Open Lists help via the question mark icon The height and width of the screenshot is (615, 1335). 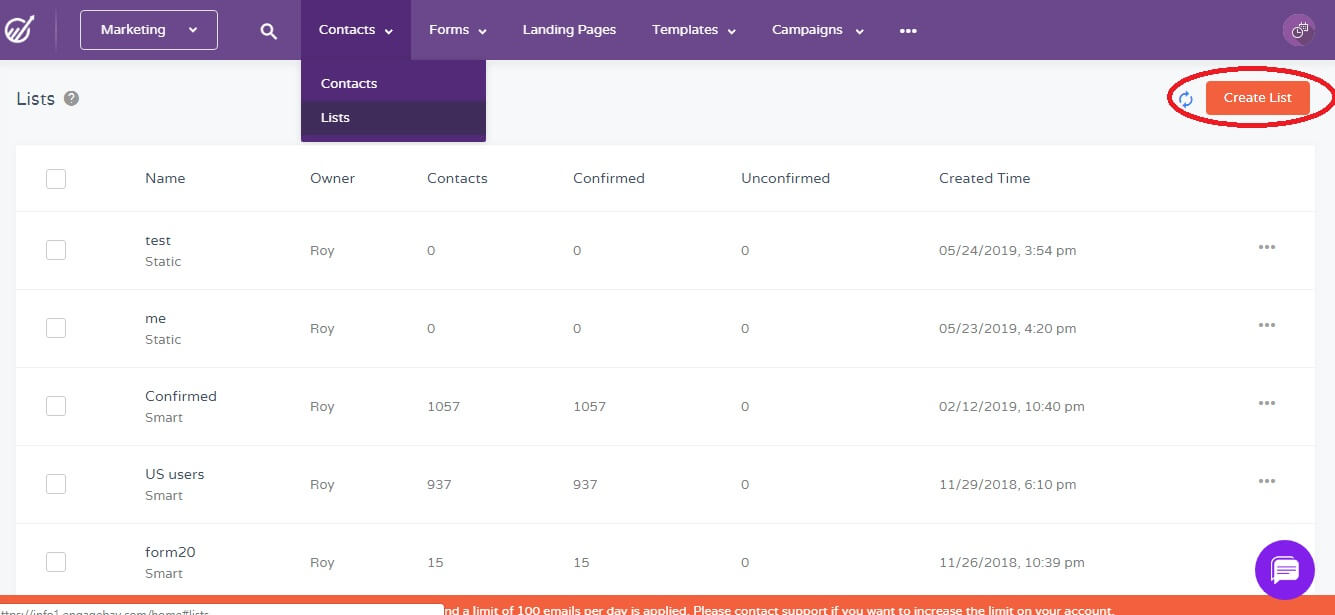point(69,97)
